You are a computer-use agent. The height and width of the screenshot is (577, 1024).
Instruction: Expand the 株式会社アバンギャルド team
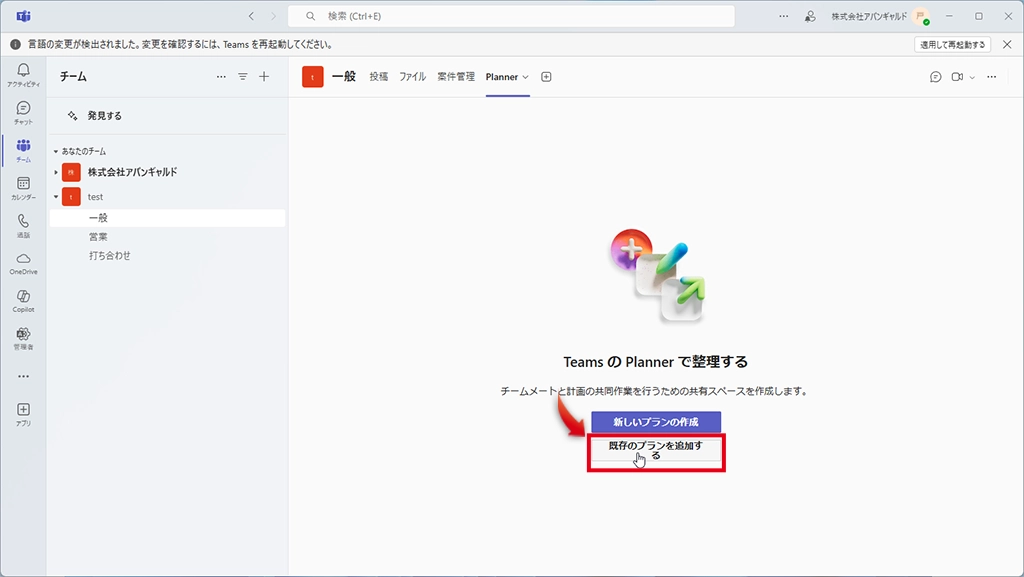click(x=56, y=172)
